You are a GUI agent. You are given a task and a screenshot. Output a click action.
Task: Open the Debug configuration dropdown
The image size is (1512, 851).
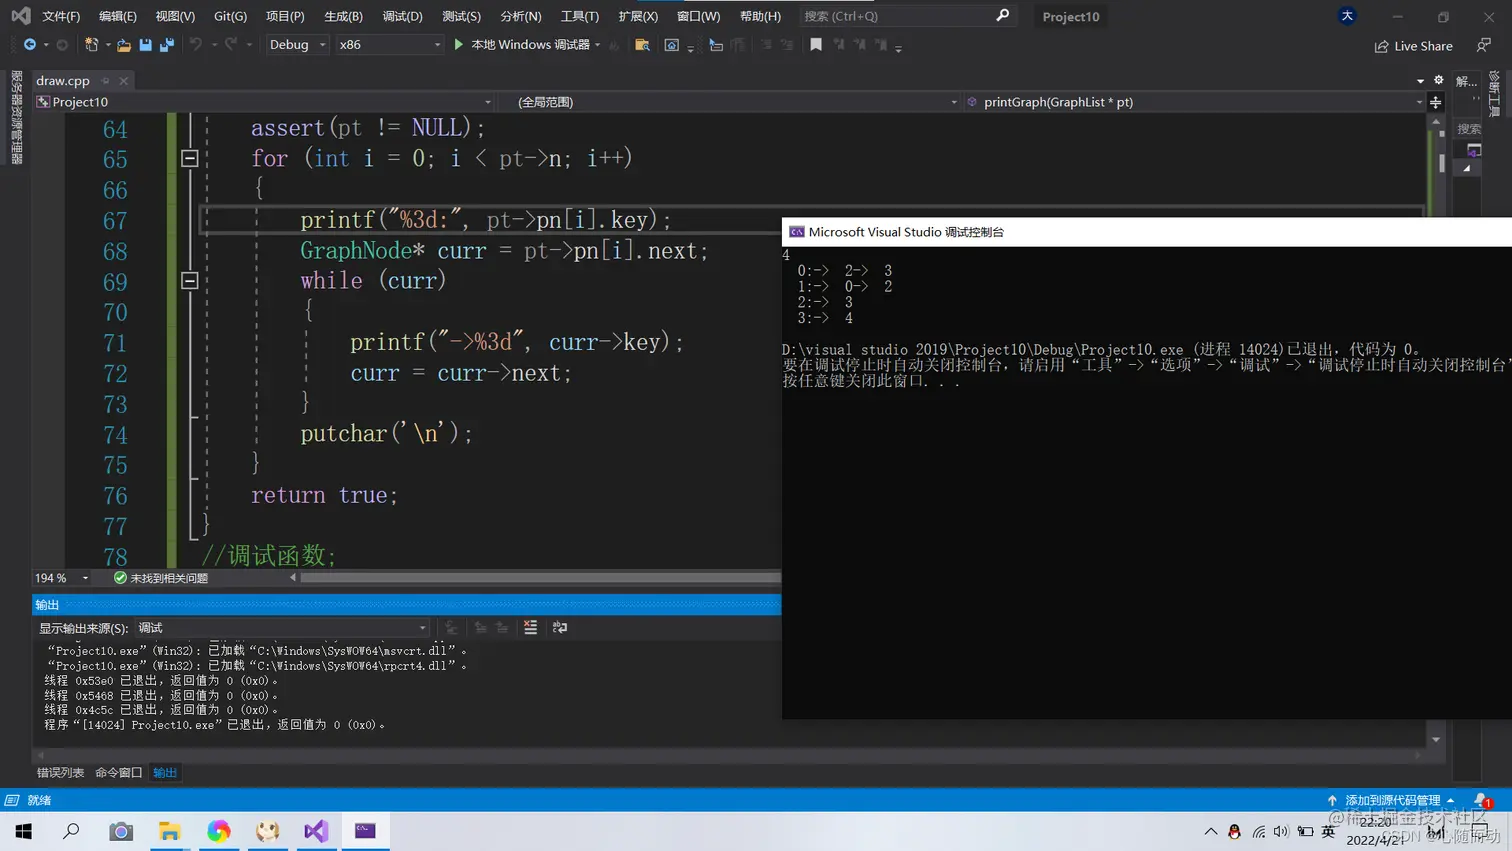298,45
